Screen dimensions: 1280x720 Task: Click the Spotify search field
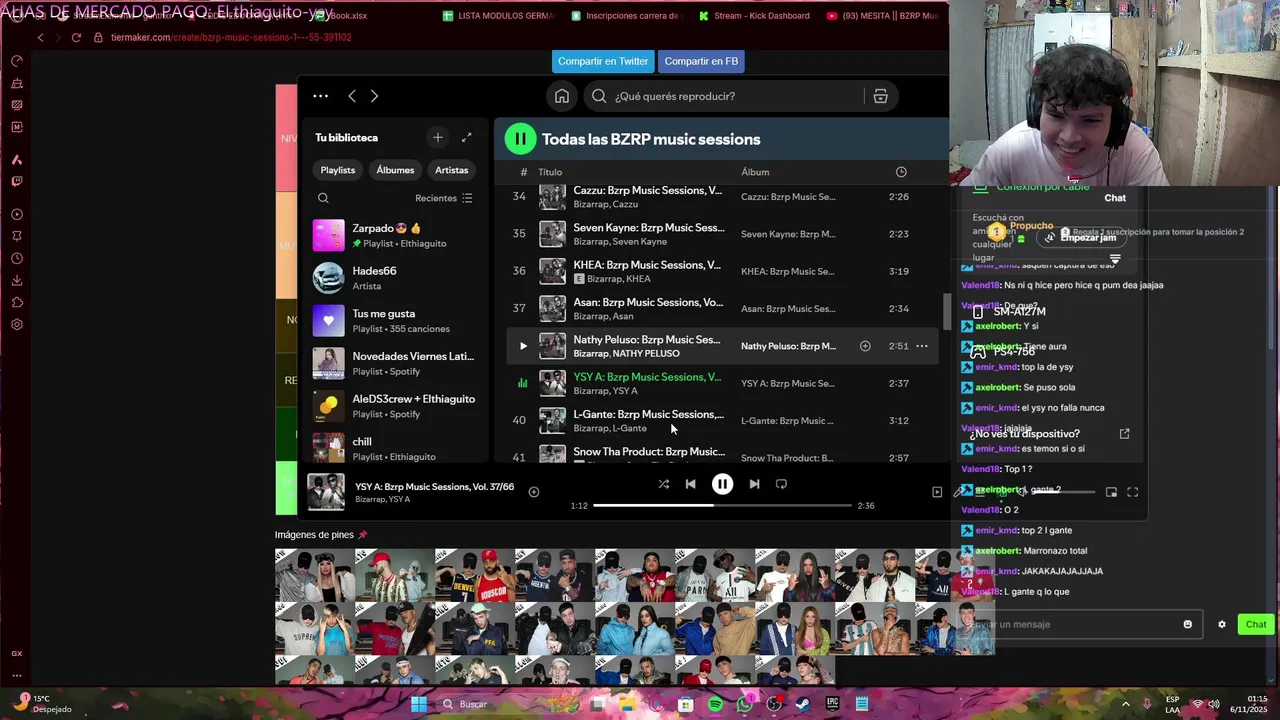[x=722, y=96]
